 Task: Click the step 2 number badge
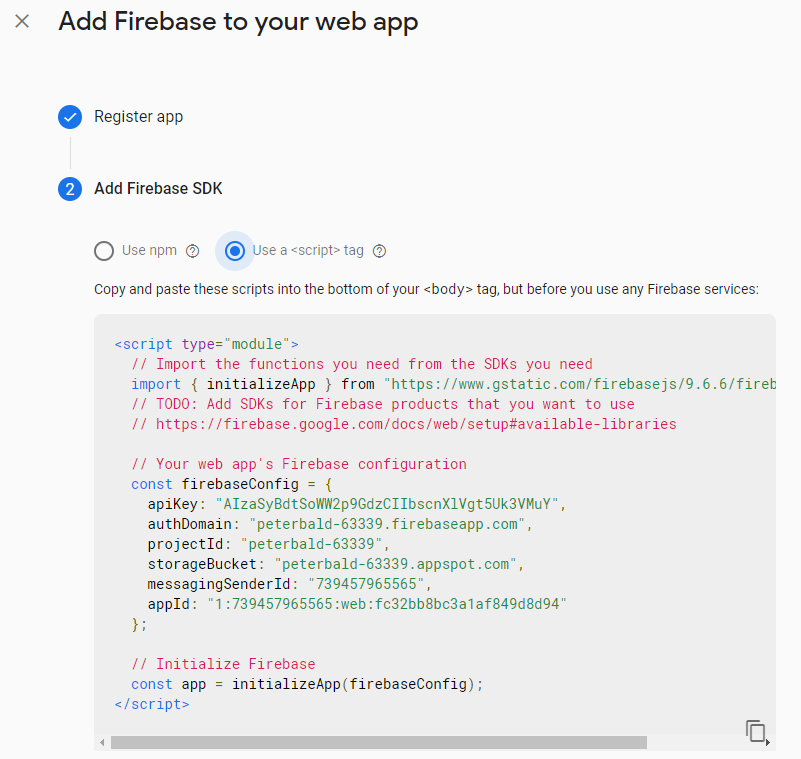pyautogui.click(x=70, y=189)
